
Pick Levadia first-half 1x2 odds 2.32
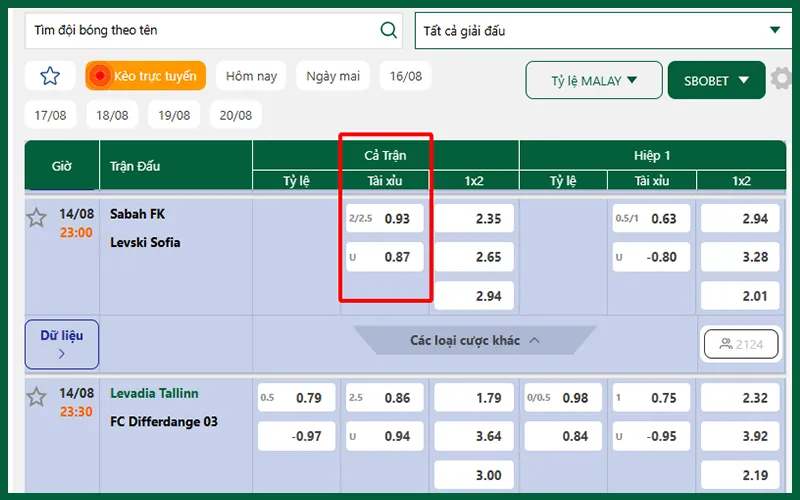click(x=740, y=397)
